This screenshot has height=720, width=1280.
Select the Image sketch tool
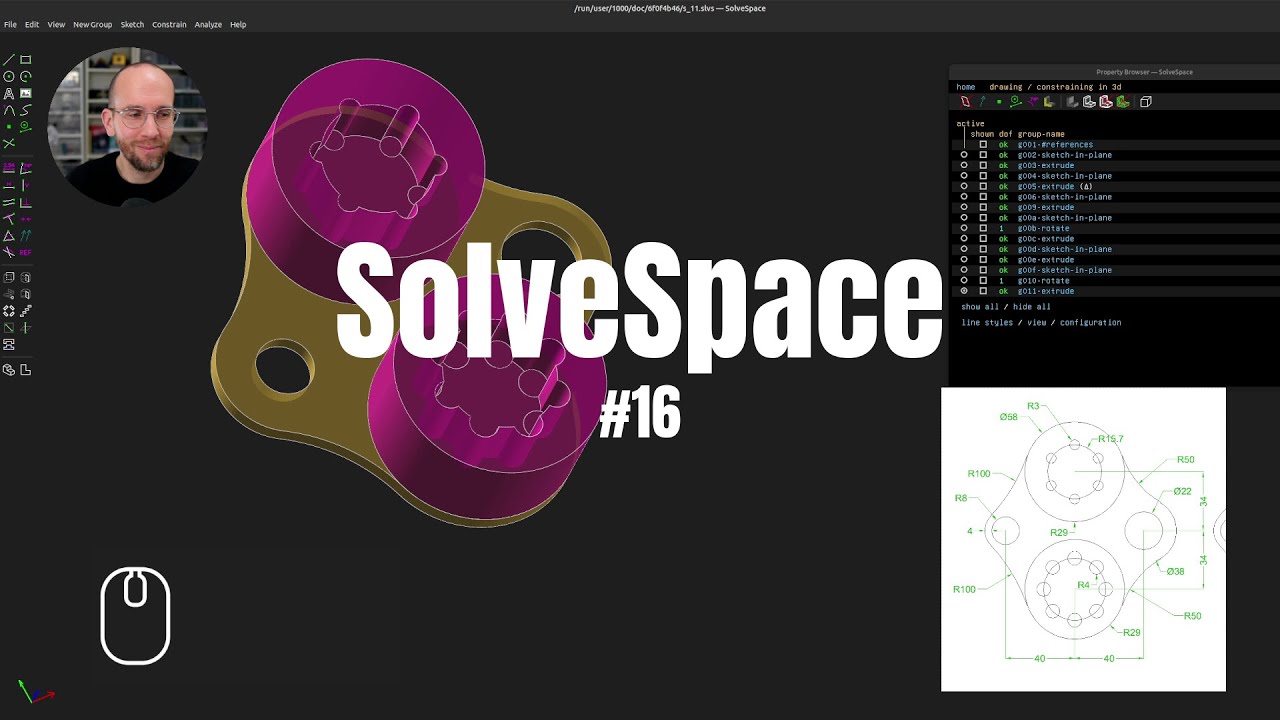pos(26,93)
